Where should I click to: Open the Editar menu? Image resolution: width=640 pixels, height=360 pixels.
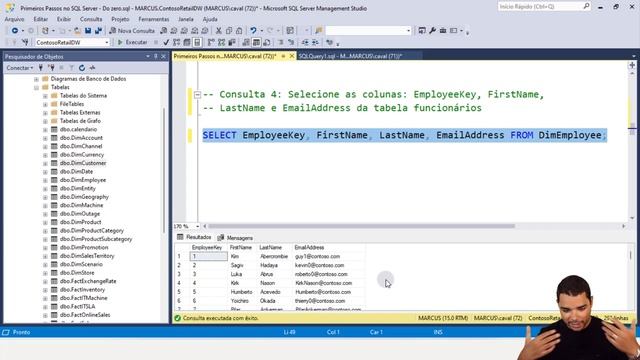pos(40,19)
